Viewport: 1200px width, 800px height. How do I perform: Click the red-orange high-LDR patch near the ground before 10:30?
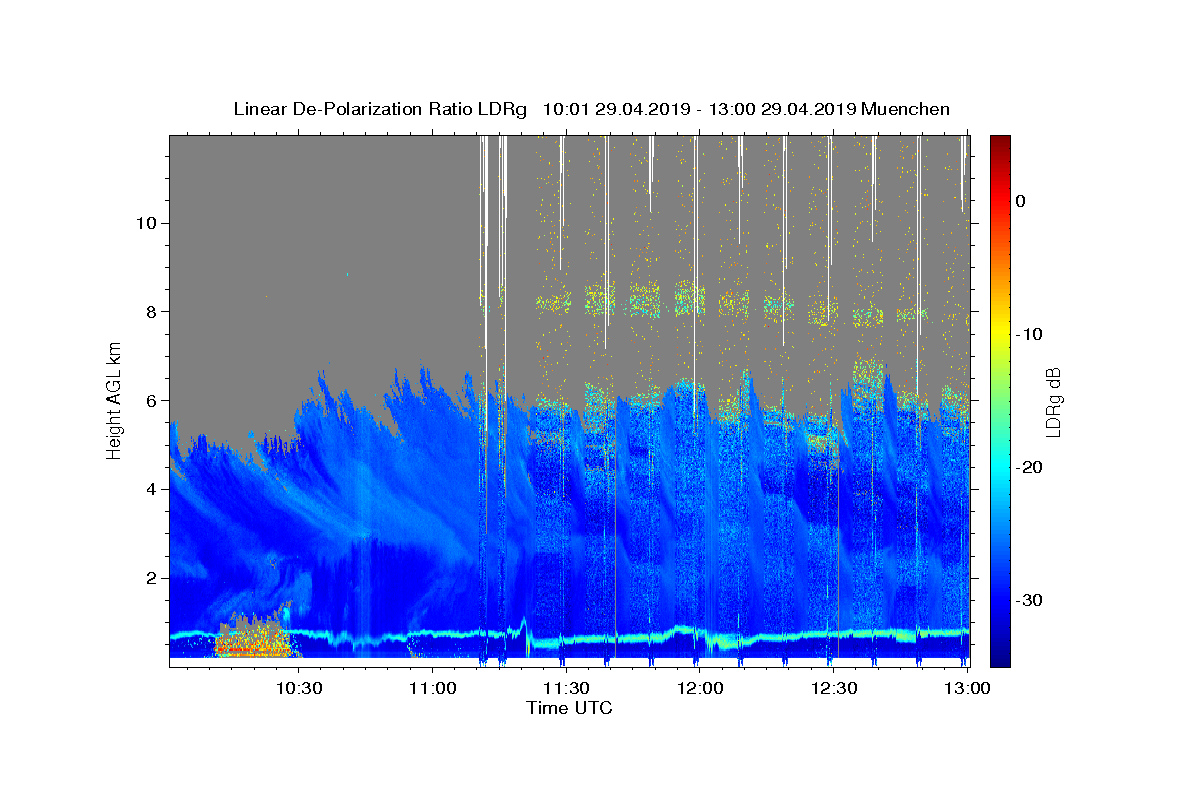pyautogui.click(x=253, y=638)
